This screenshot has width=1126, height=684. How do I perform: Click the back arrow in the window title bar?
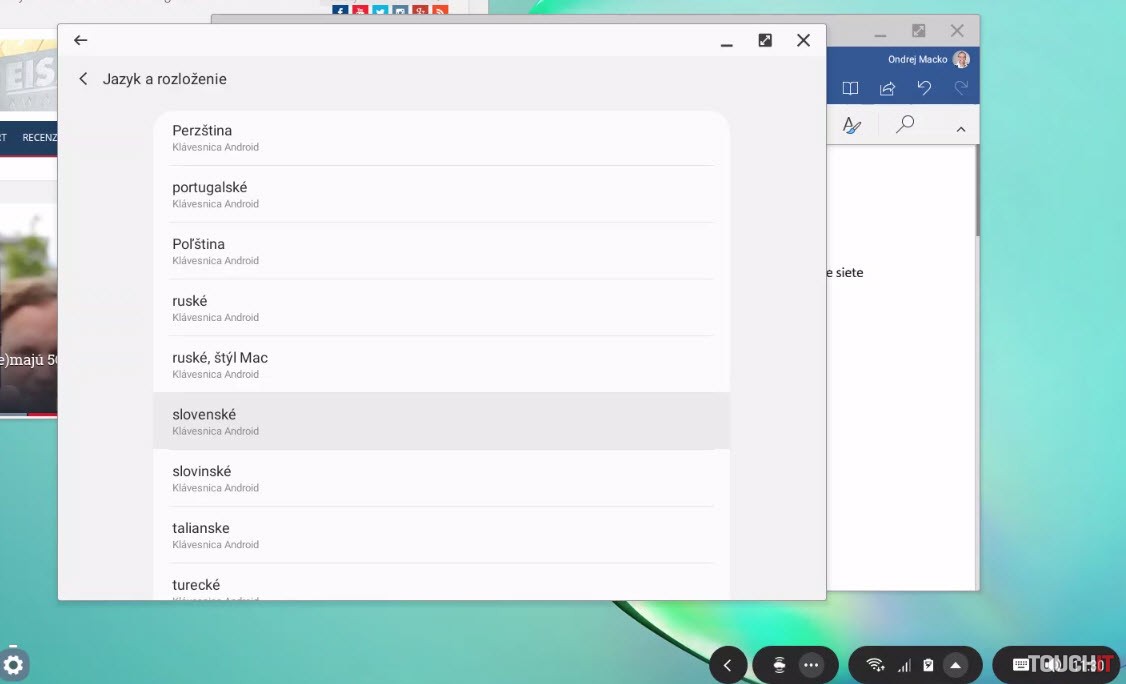click(81, 40)
